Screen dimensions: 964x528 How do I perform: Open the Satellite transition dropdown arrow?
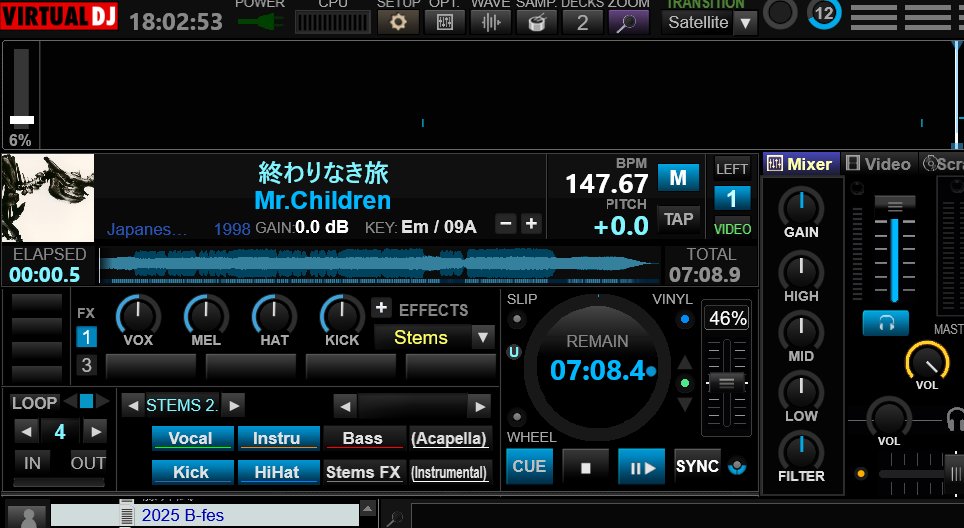[x=745, y=23]
